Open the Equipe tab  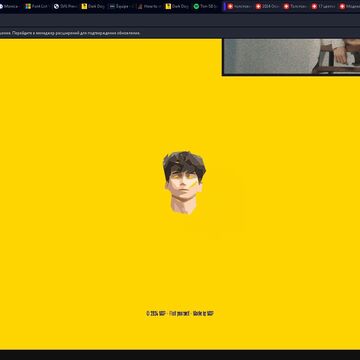coord(121,6)
